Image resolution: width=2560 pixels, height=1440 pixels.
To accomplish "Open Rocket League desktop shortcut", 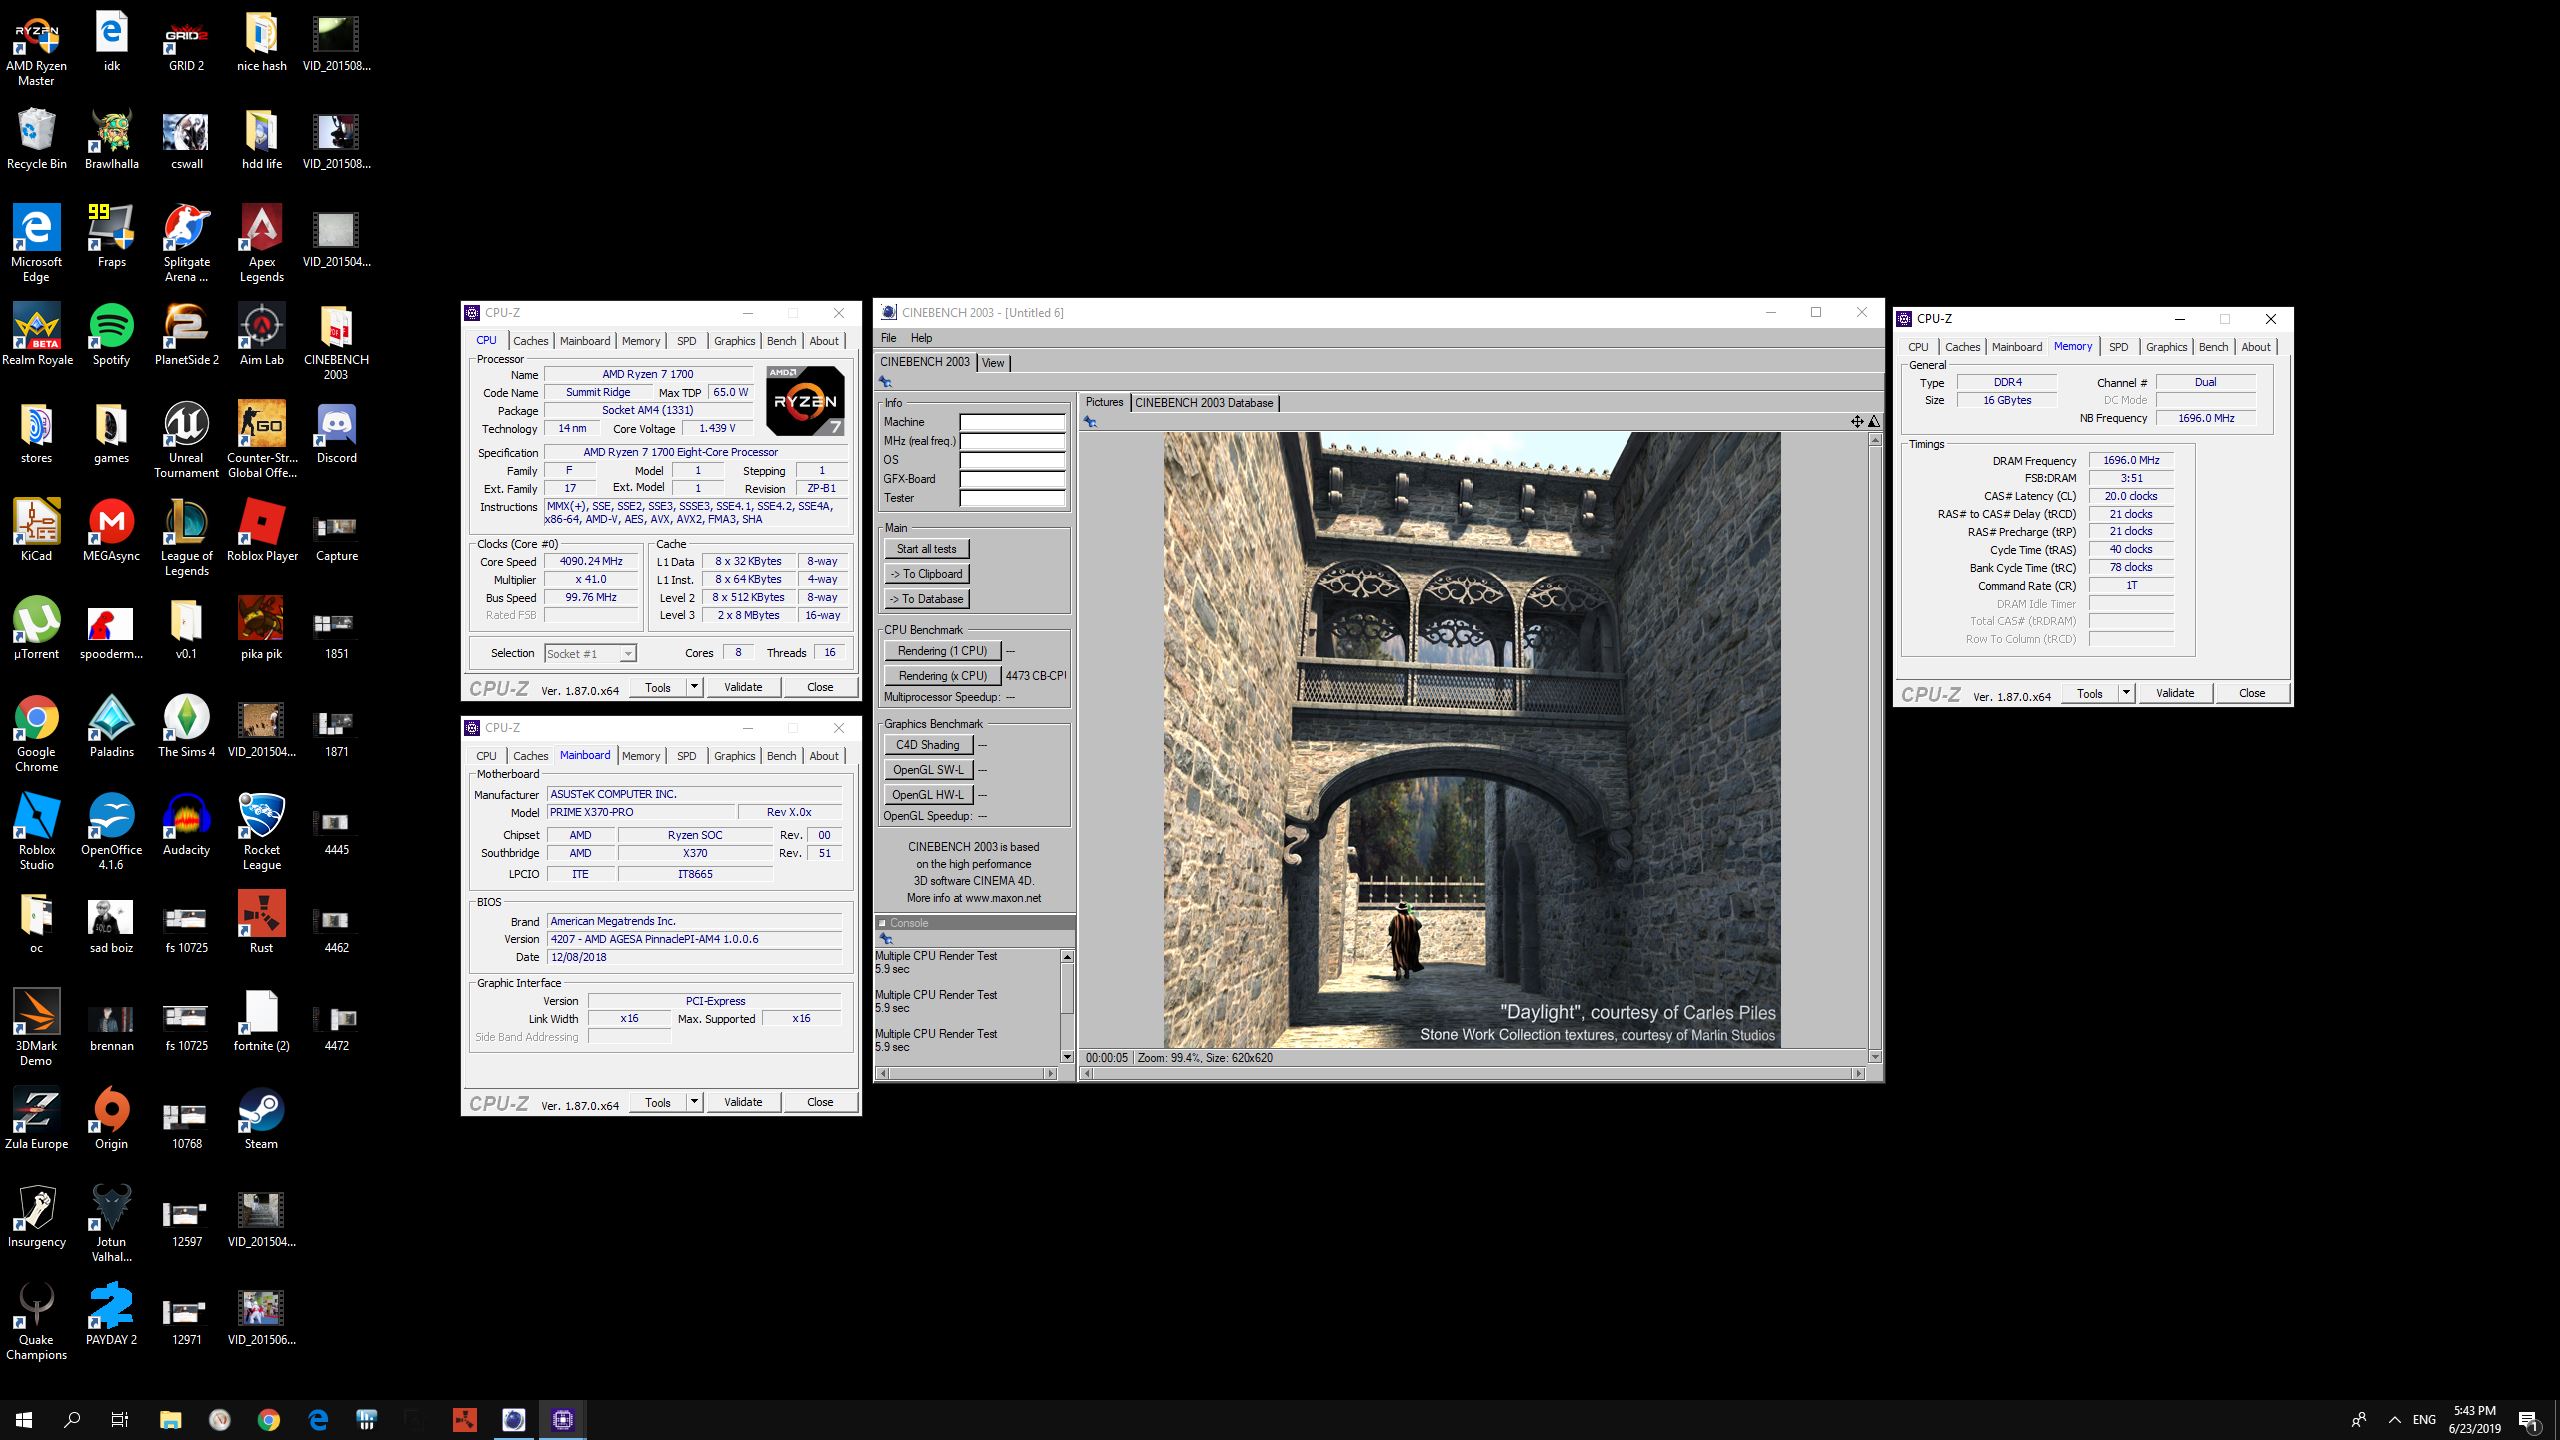I will [261, 833].
